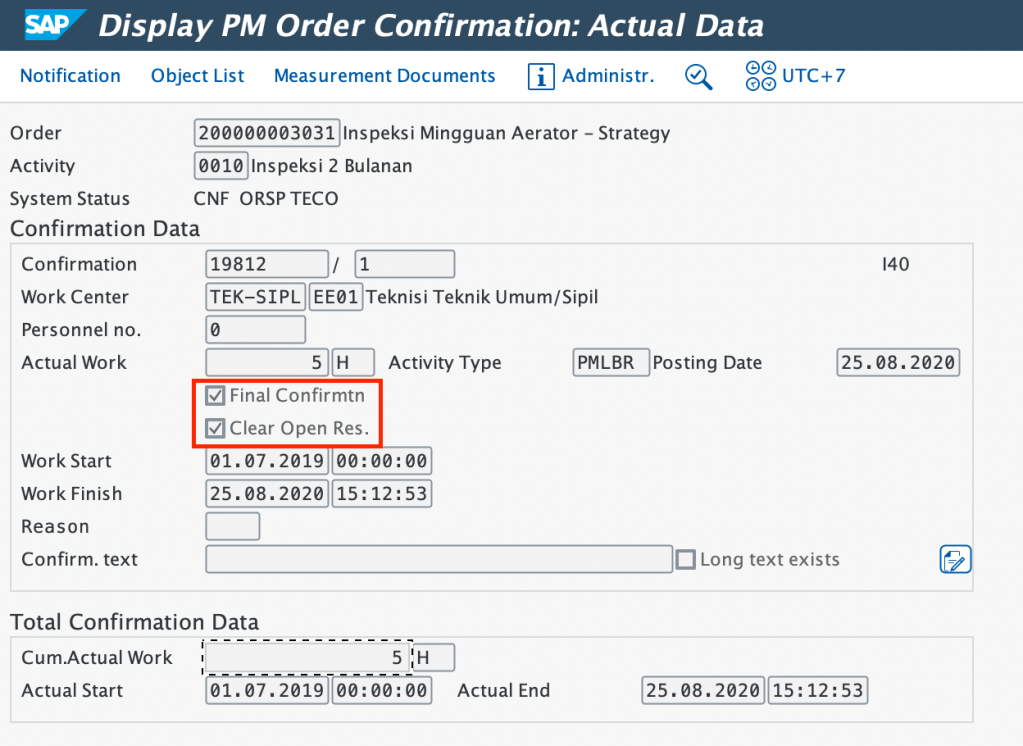Click the Order number field
Viewport: 1023px width, 746px height.
point(267,133)
